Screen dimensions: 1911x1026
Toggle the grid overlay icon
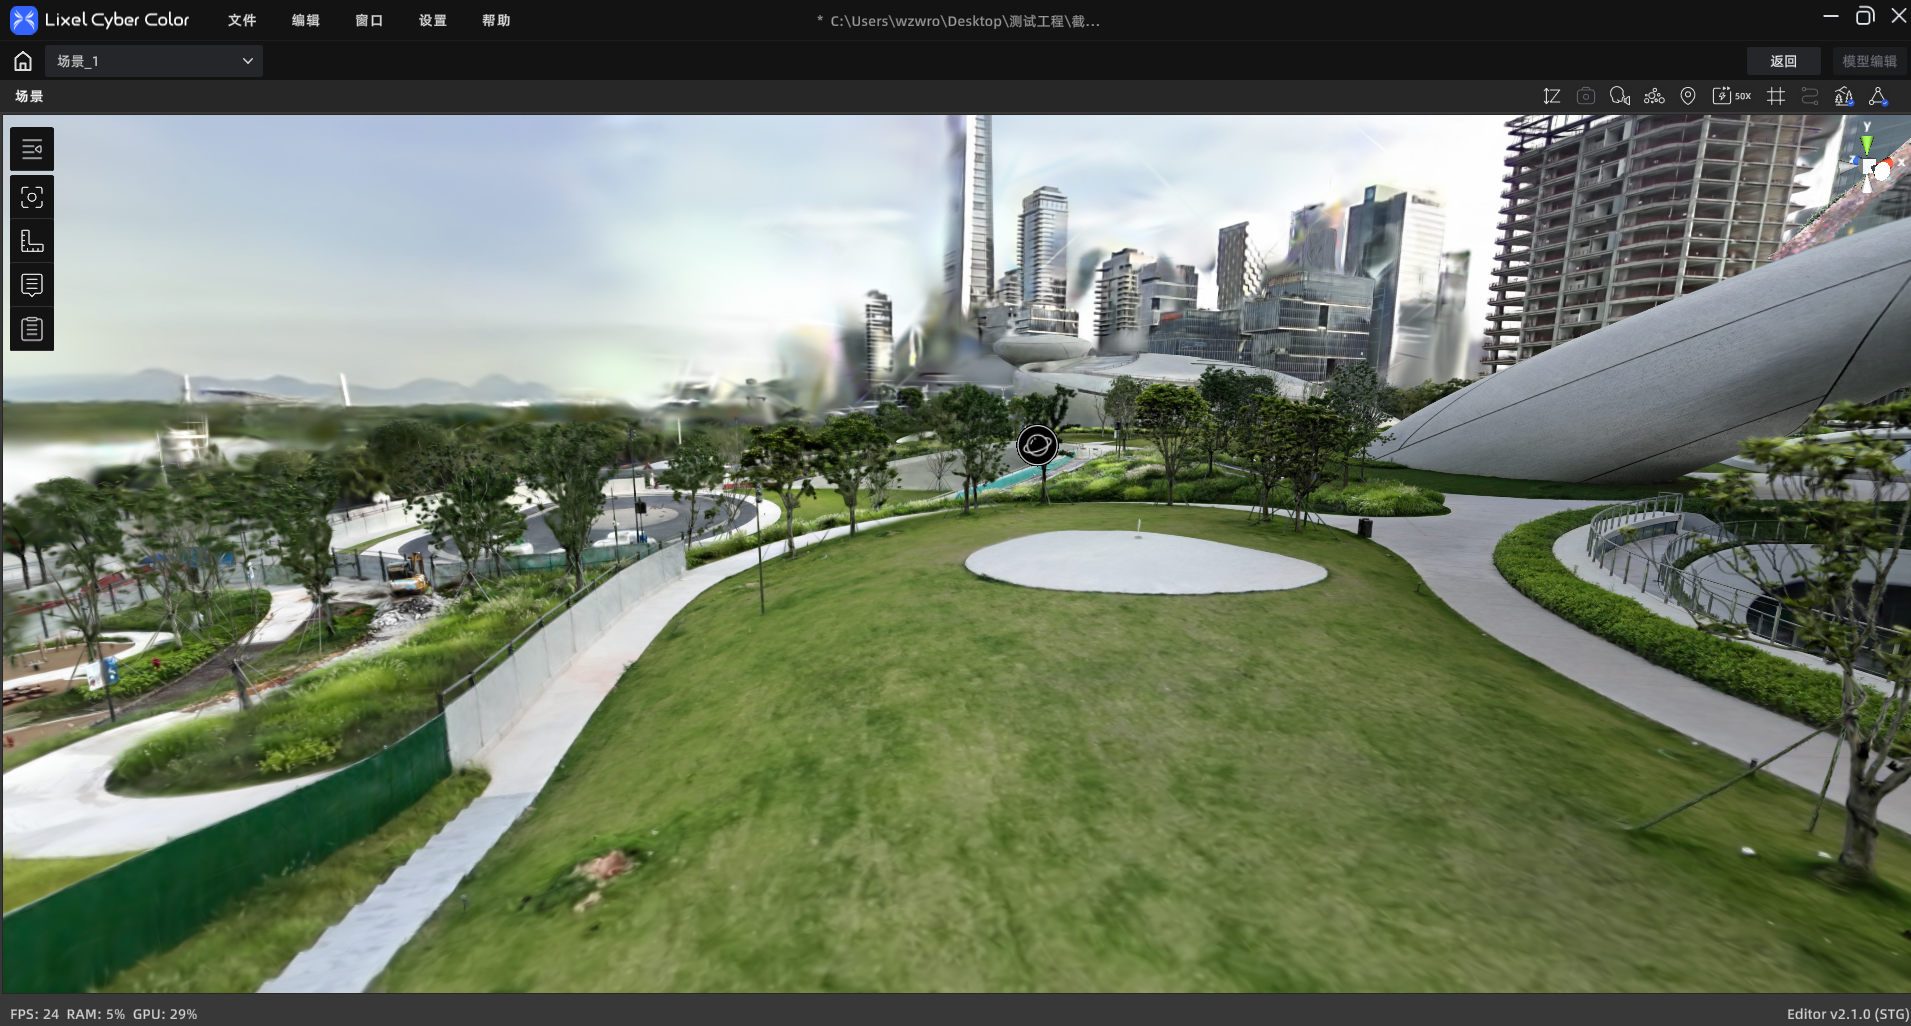click(x=1776, y=96)
